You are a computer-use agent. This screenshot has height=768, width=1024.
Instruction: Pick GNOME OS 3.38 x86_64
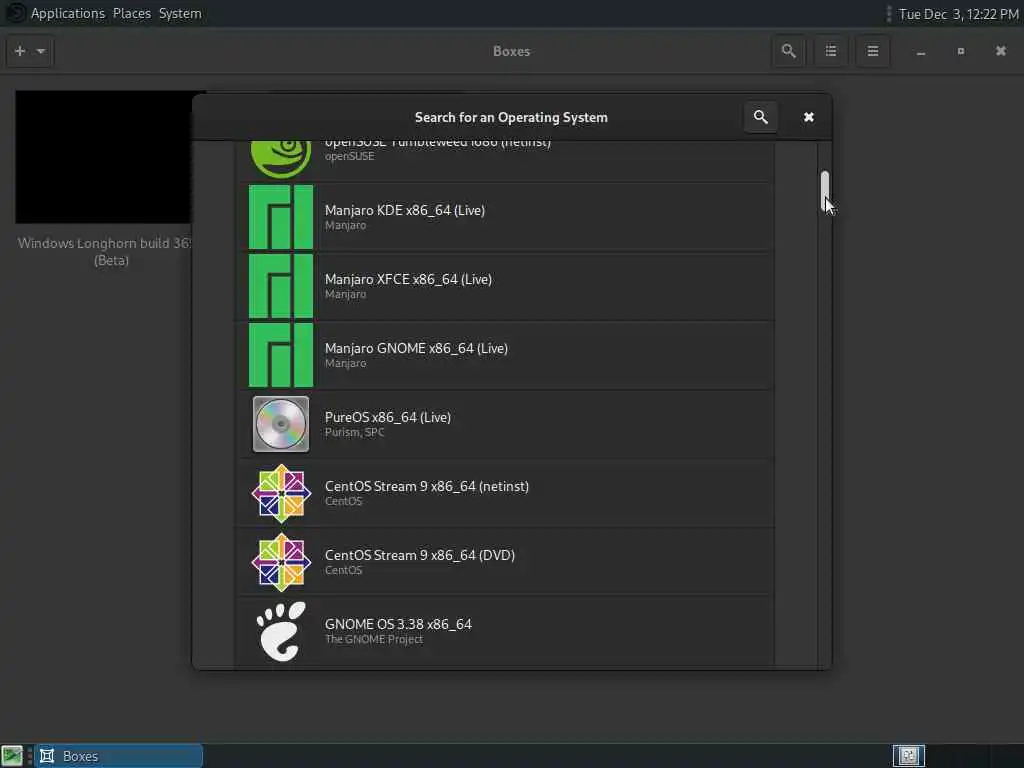pos(505,632)
